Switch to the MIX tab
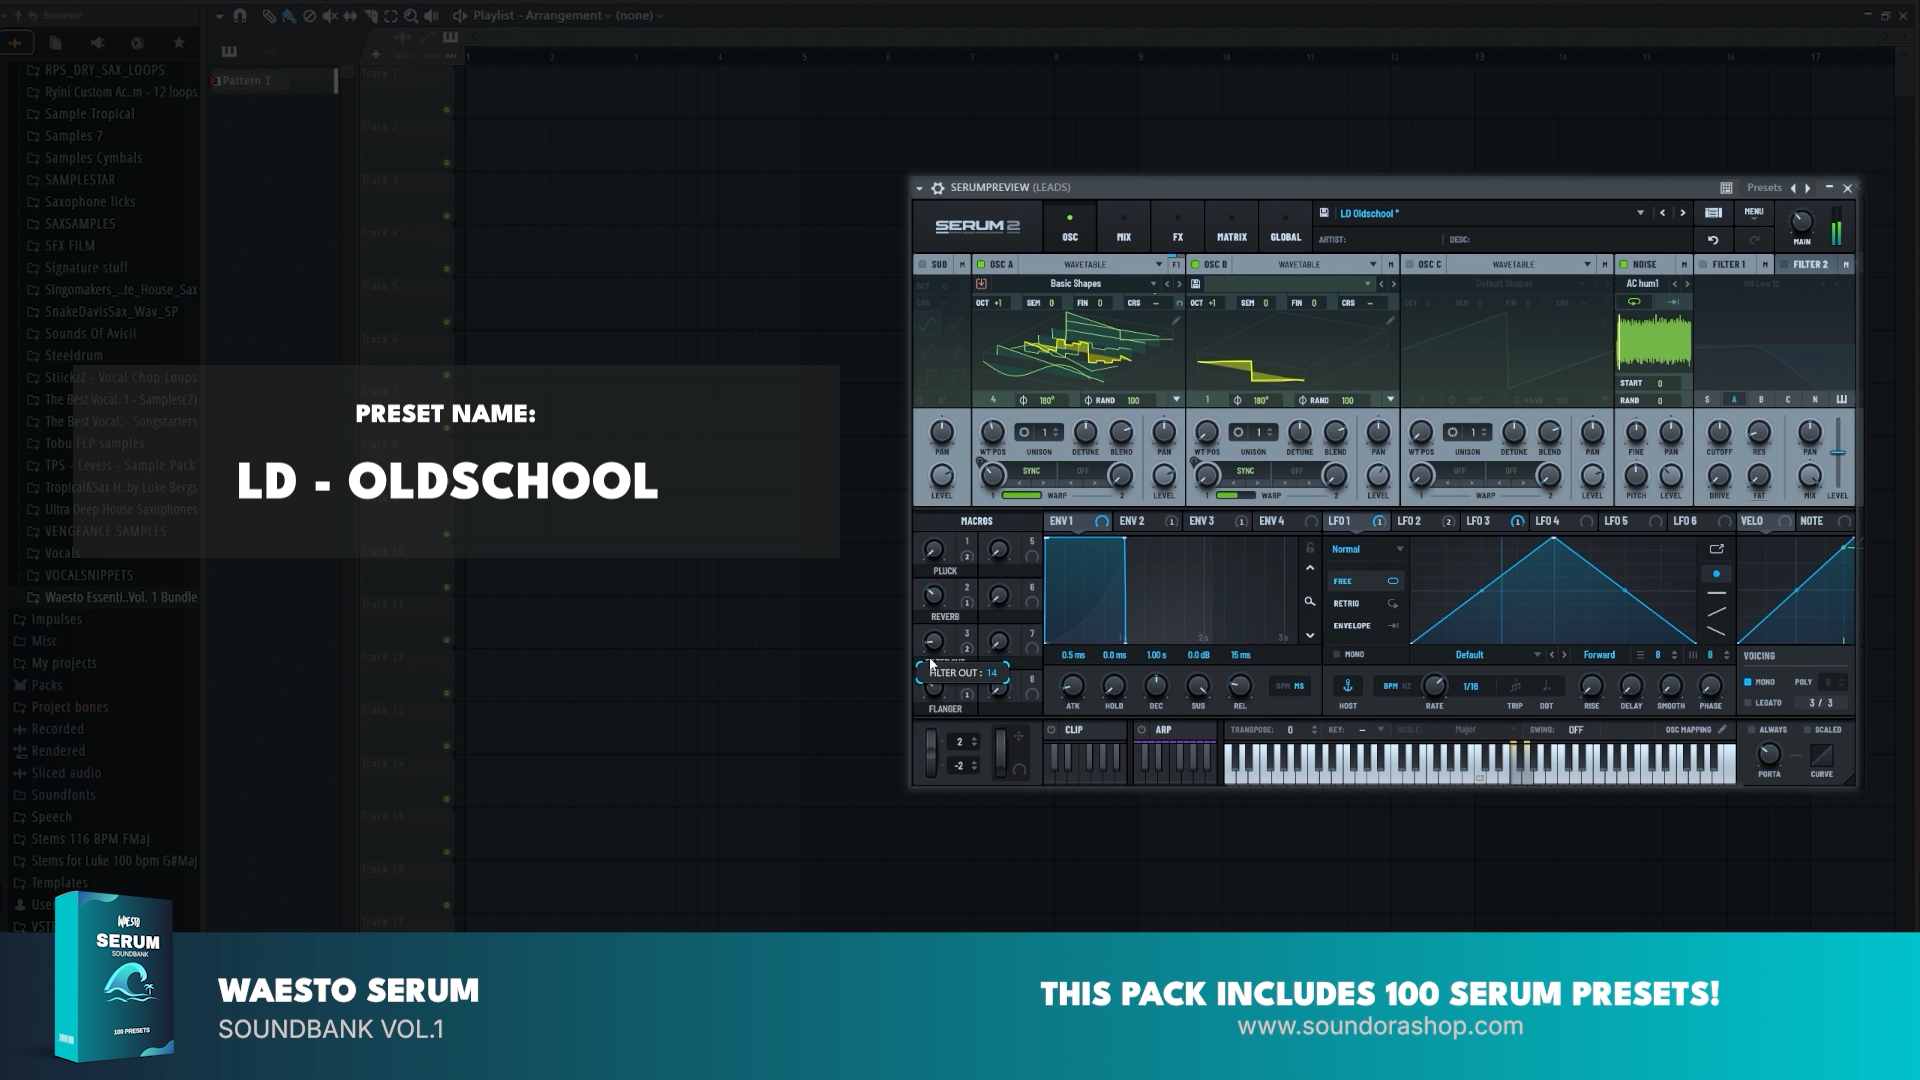The width and height of the screenshot is (1920, 1080). click(1124, 229)
